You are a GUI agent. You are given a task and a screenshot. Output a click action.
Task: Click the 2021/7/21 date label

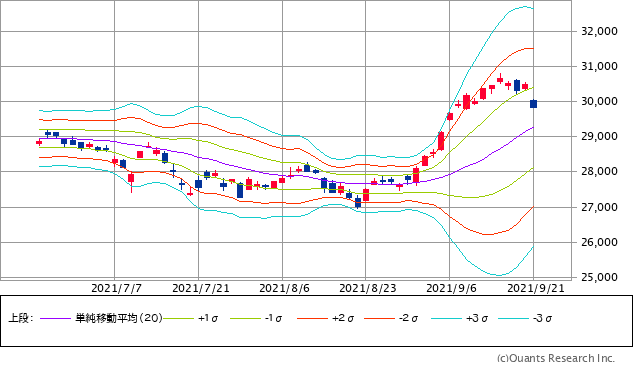pos(201,288)
